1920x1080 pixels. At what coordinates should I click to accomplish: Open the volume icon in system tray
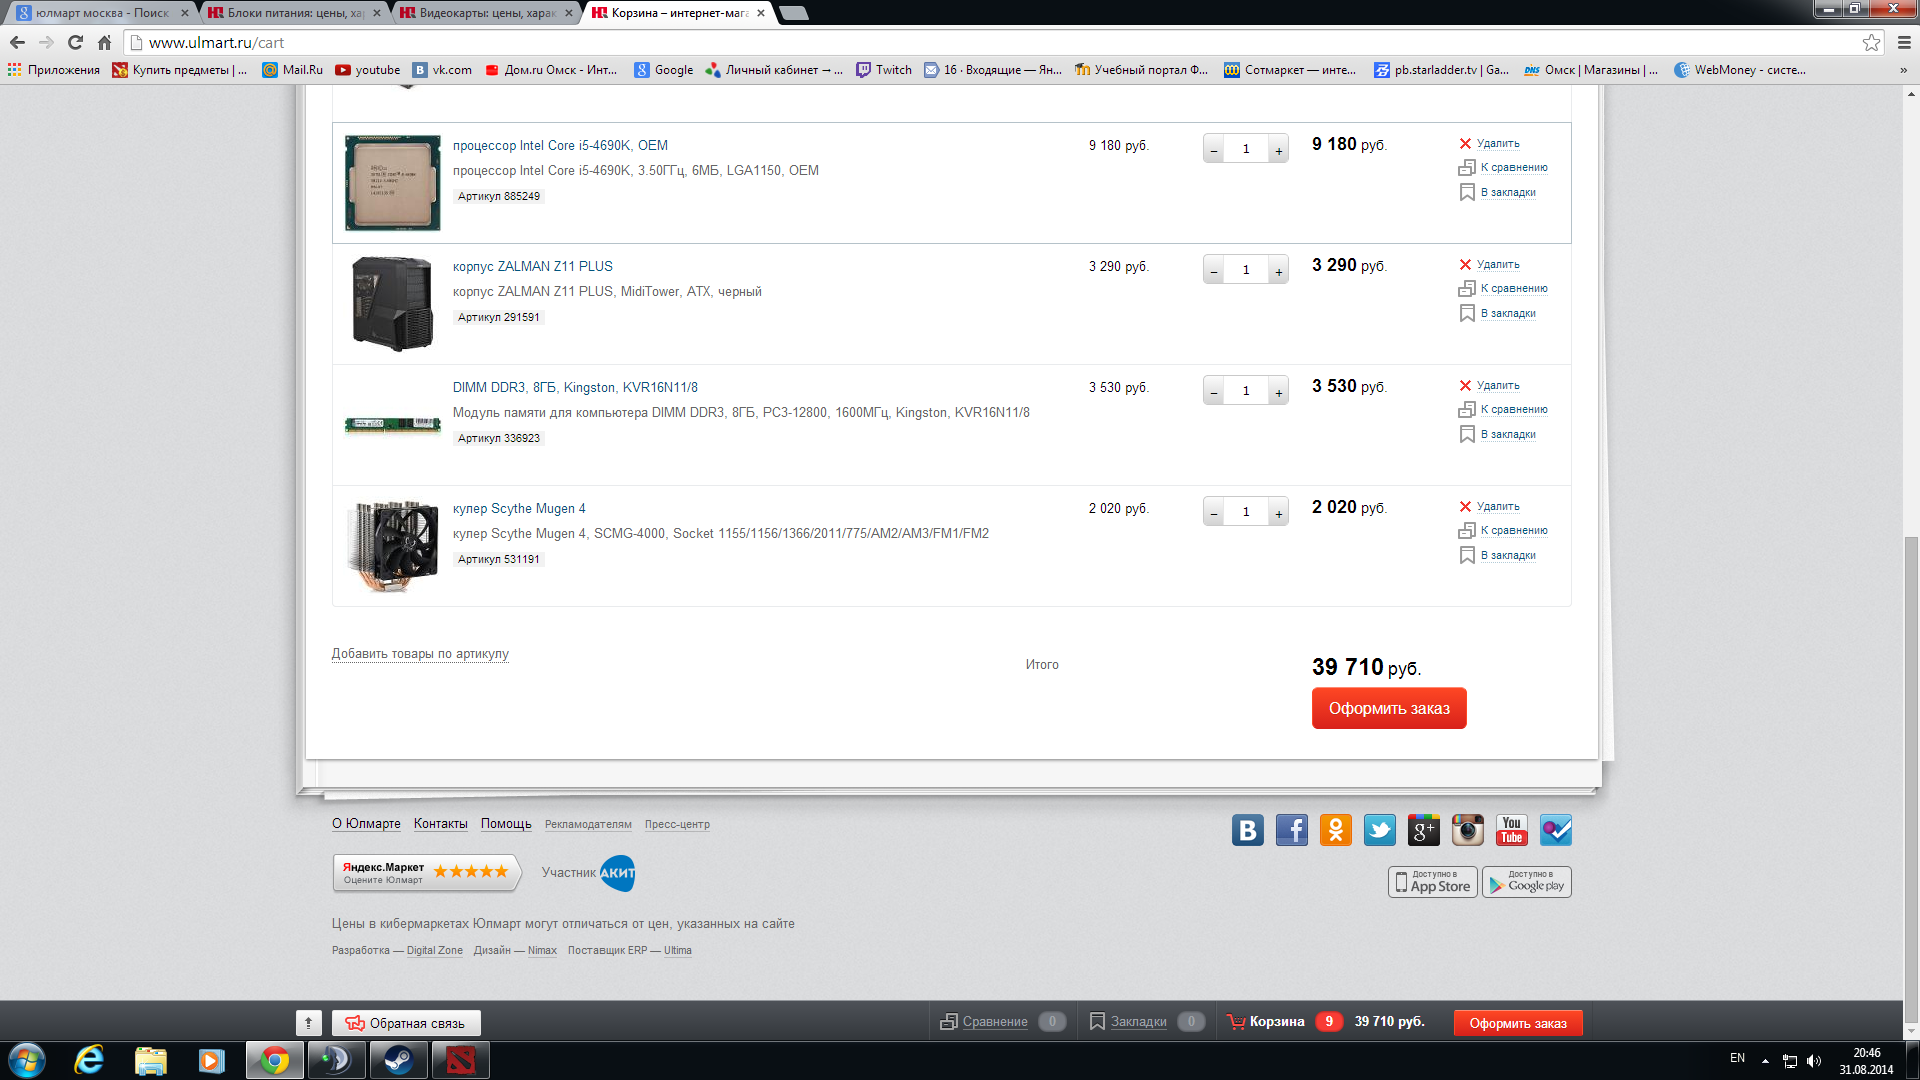[1814, 1061]
